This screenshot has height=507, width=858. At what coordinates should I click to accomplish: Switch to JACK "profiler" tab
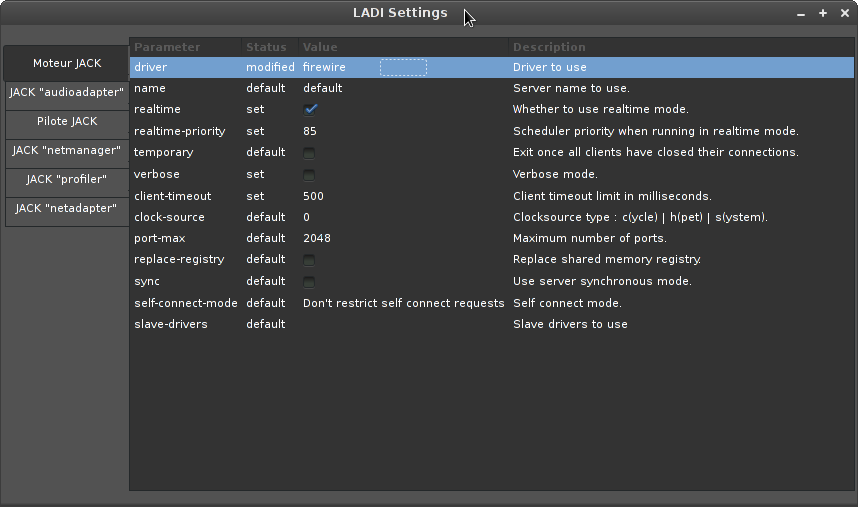pos(67,180)
